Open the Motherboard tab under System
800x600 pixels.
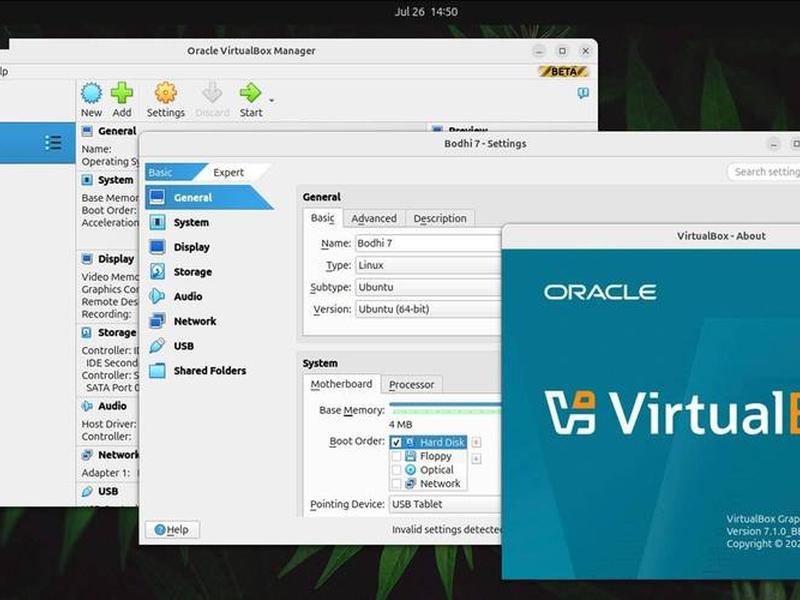click(x=341, y=384)
